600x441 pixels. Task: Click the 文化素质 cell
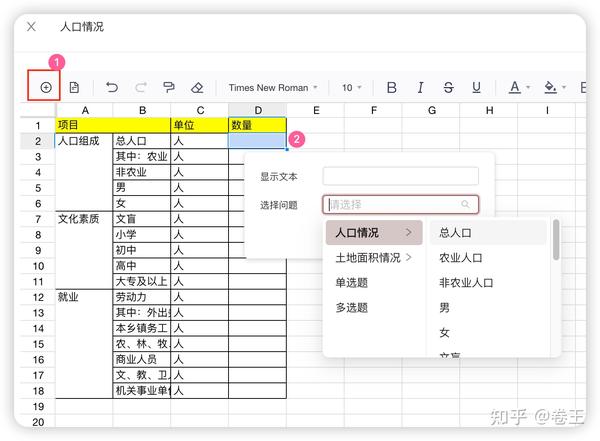84,250
